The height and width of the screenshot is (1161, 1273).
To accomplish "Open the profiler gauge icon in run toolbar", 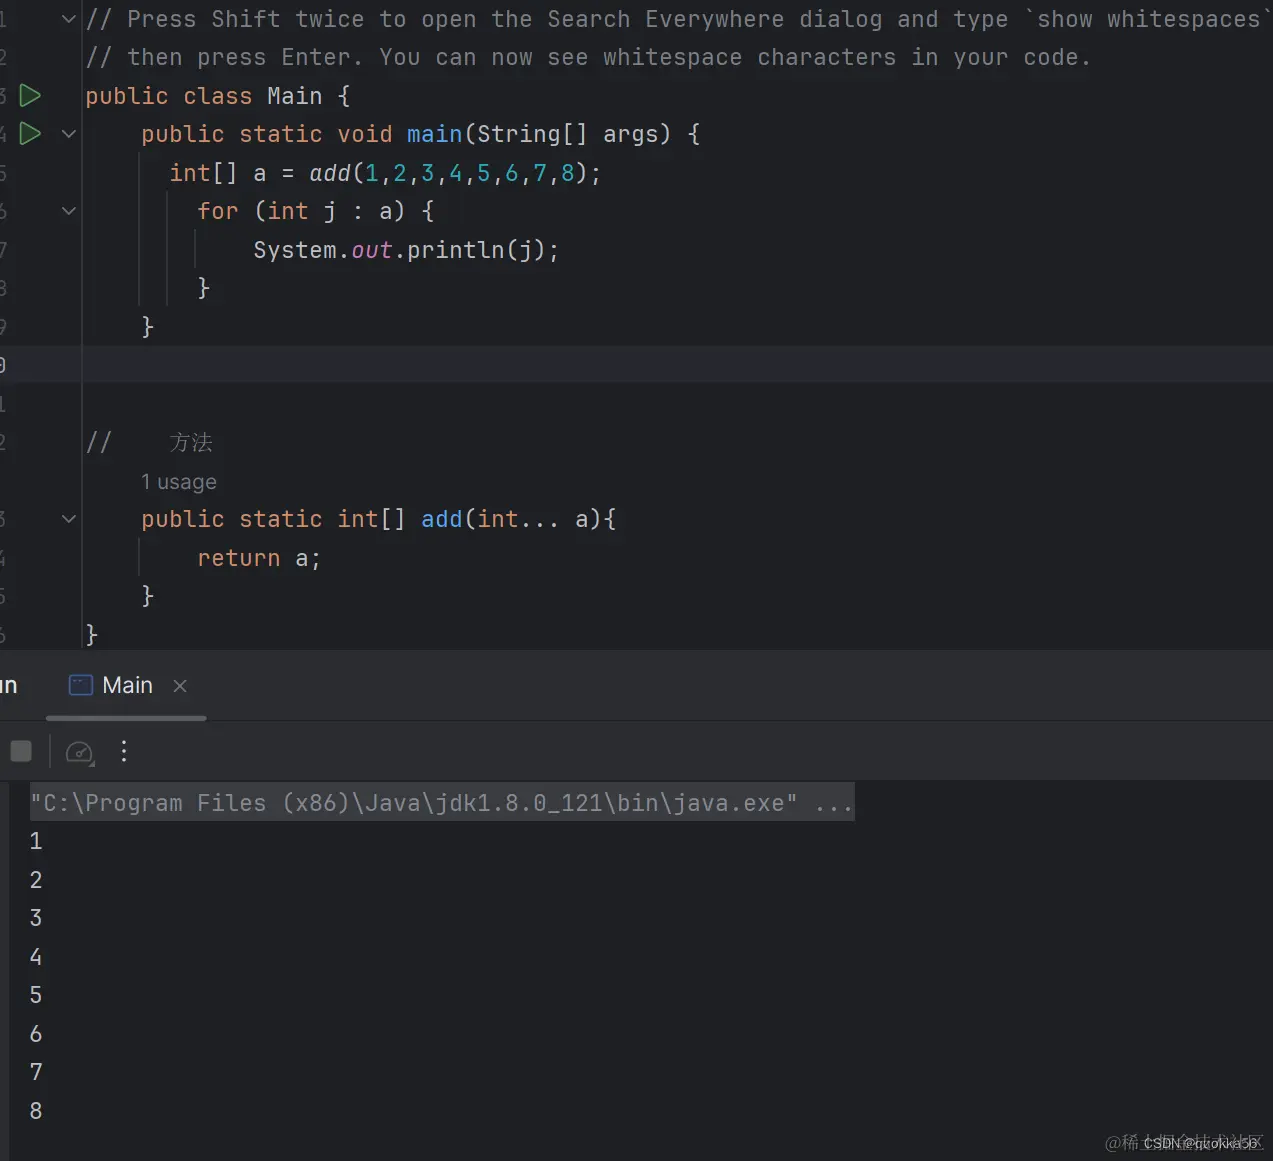I will 79,752.
